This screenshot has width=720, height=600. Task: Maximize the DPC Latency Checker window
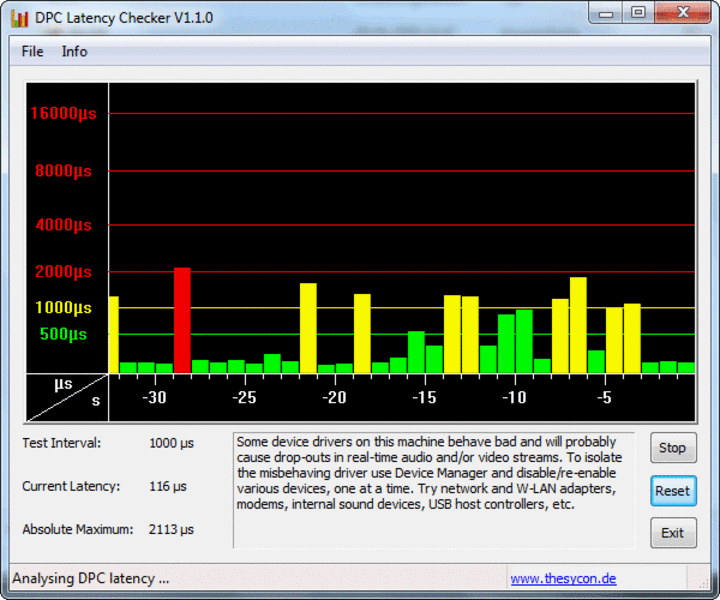[638, 13]
